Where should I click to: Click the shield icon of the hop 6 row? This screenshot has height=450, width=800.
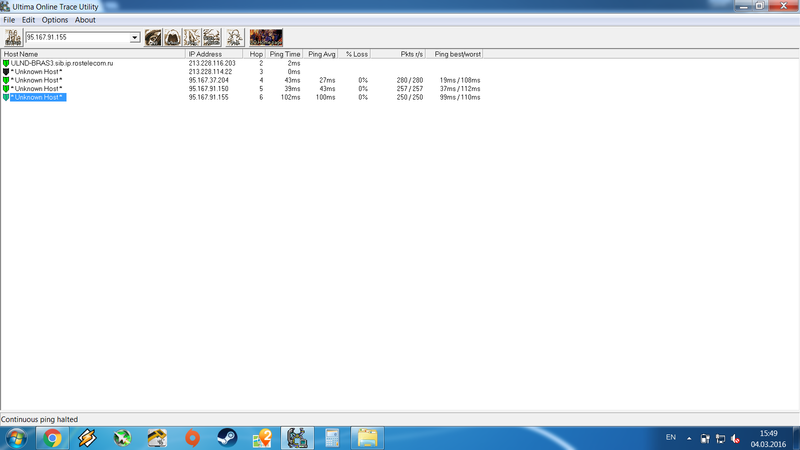coord(6,97)
